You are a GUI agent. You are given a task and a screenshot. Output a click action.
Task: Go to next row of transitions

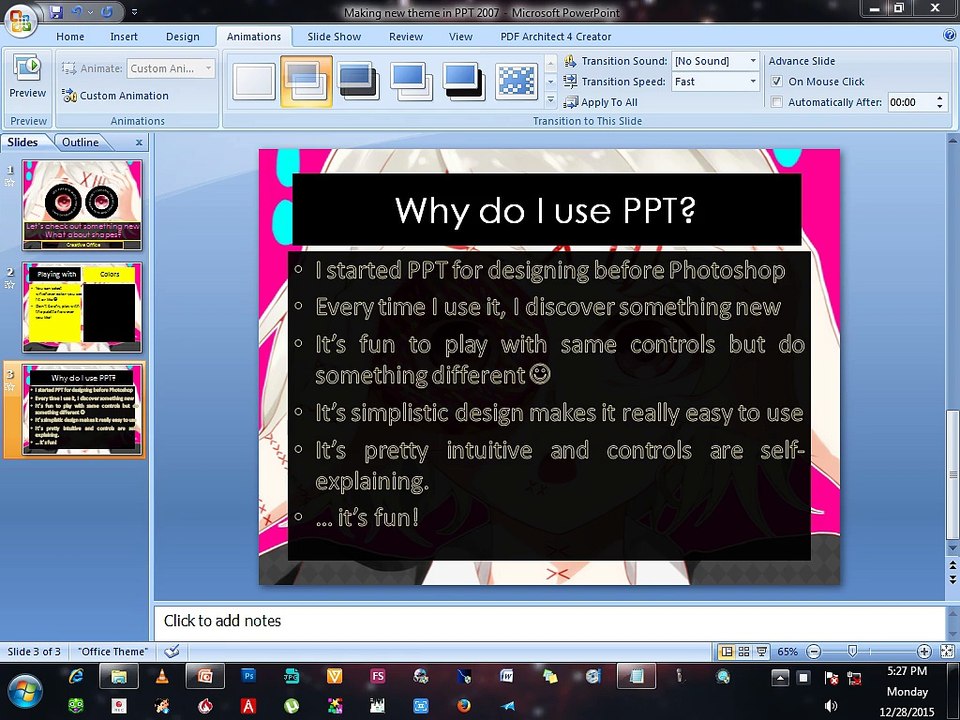tap(550, 81)
